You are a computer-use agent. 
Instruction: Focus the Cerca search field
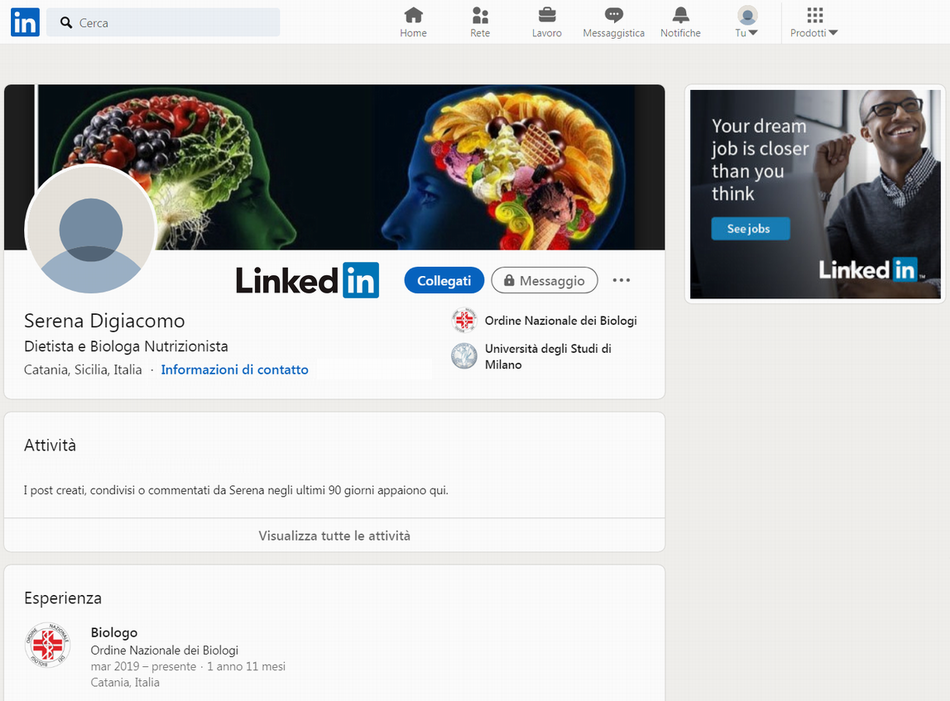pyautogui.click(x=163, y=22)
